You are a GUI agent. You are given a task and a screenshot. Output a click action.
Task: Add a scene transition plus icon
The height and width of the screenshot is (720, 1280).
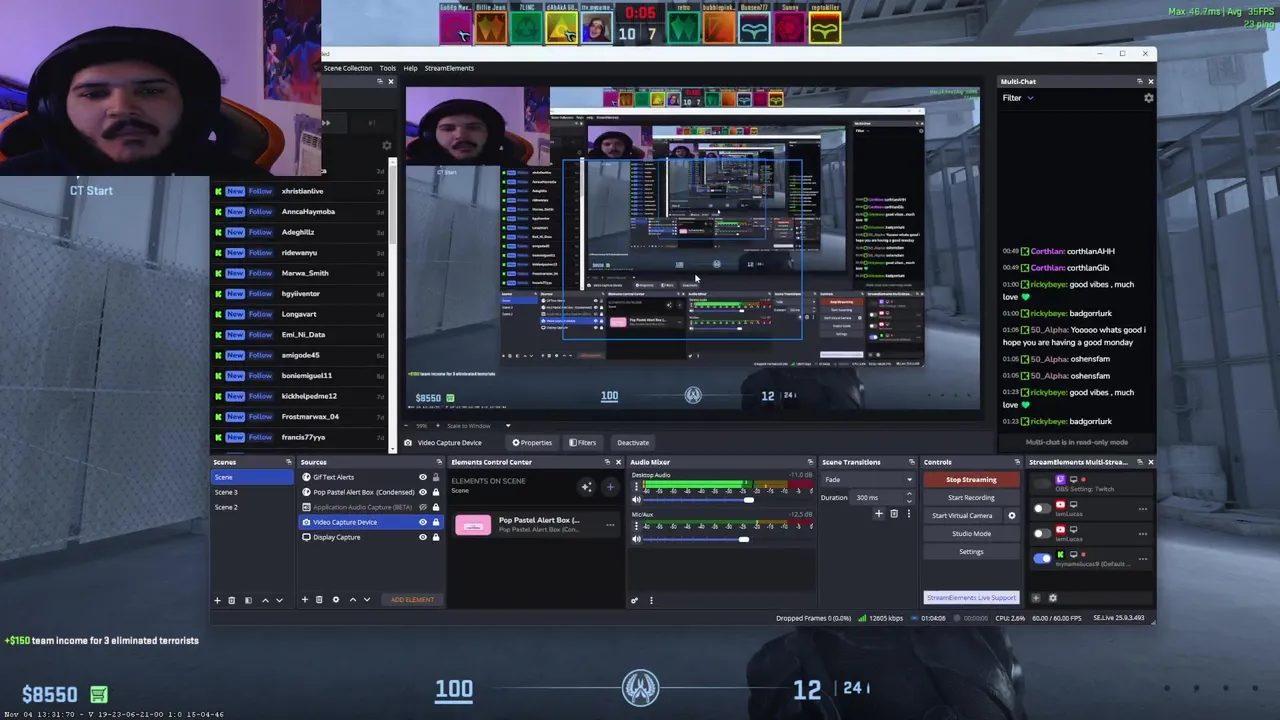[x=879, y=514]
